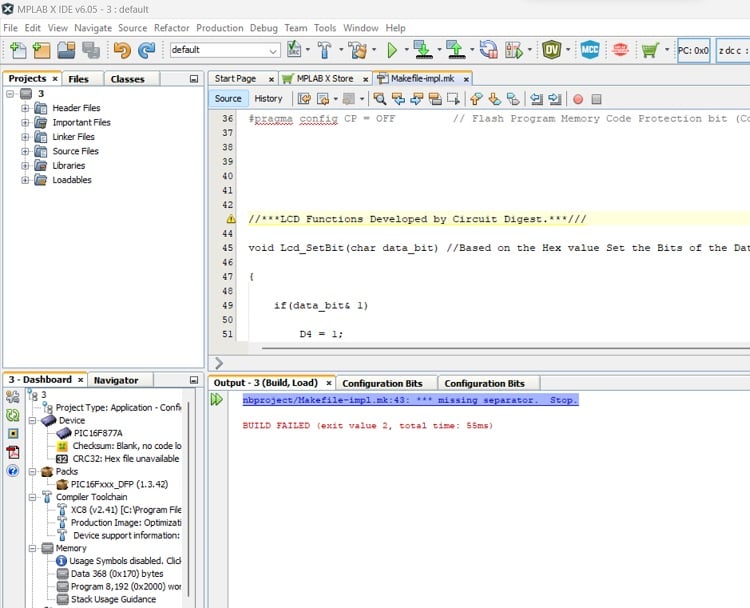This screenshot has width=750, height=608.
Task: Open the PDF datasheet icon in Dashboard
Action: click(13, 452)
